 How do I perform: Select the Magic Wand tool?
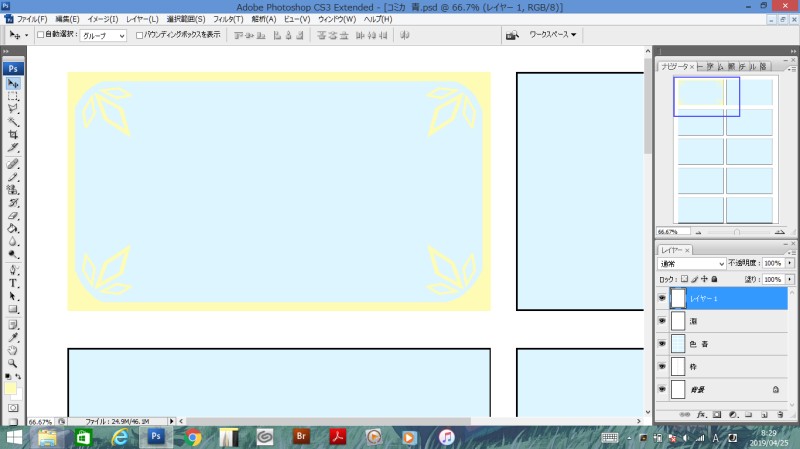point(13,121)
